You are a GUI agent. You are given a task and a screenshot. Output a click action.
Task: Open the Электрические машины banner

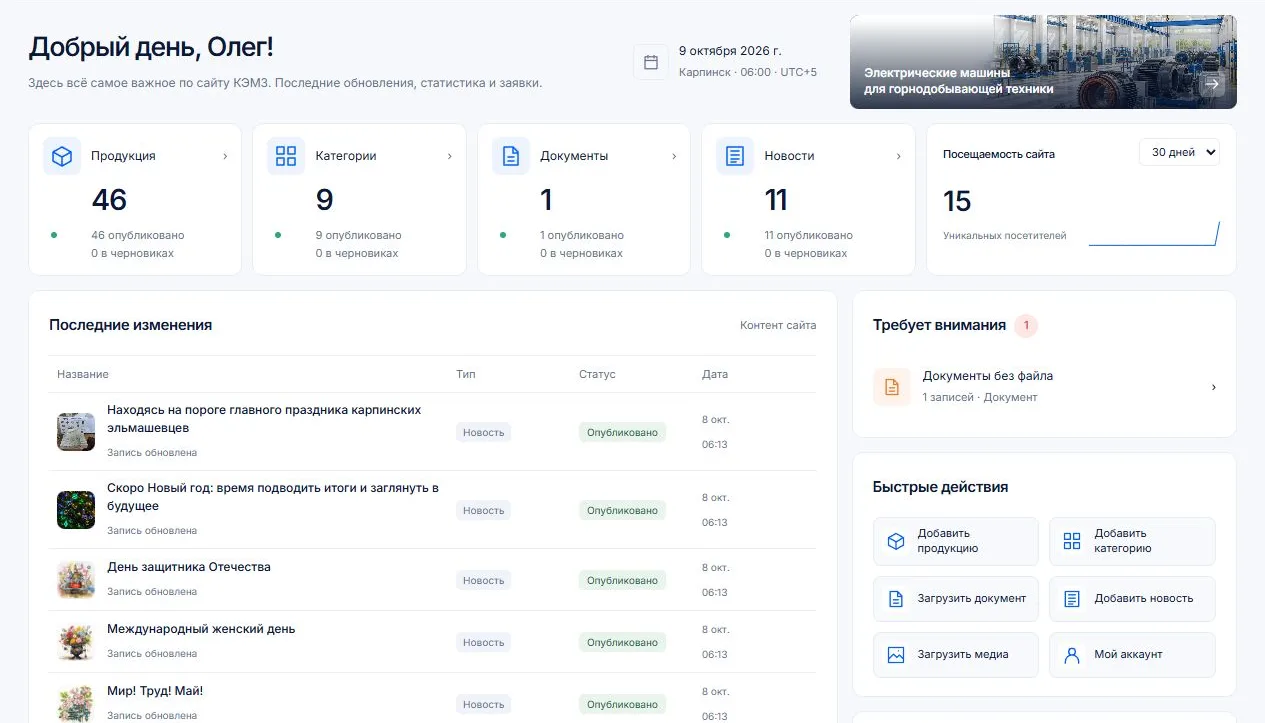[x=1043, y=62]
